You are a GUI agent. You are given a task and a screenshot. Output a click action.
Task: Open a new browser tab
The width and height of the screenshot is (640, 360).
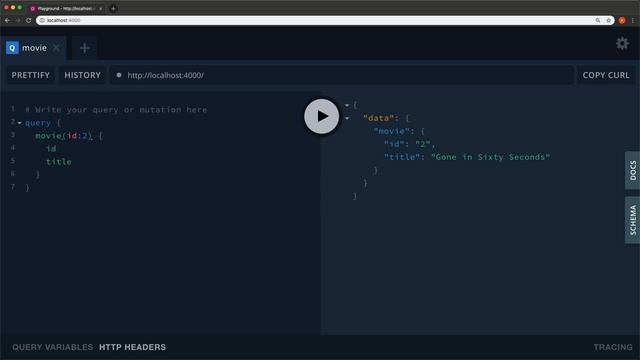click(113, 8)
